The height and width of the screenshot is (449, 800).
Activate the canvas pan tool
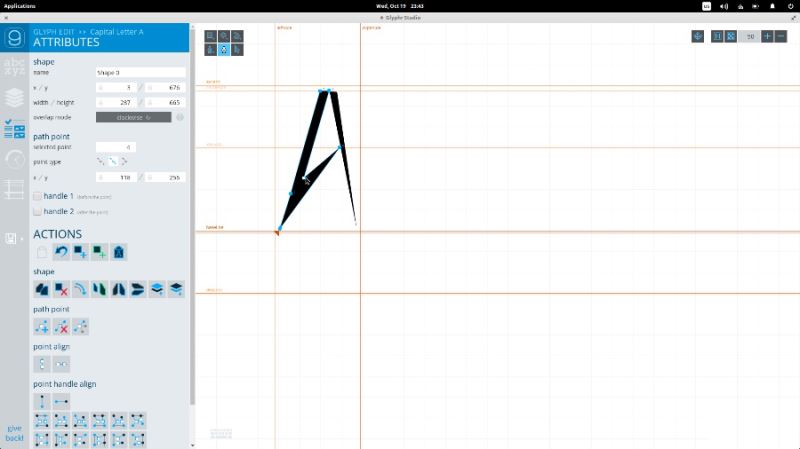point(697,36)
